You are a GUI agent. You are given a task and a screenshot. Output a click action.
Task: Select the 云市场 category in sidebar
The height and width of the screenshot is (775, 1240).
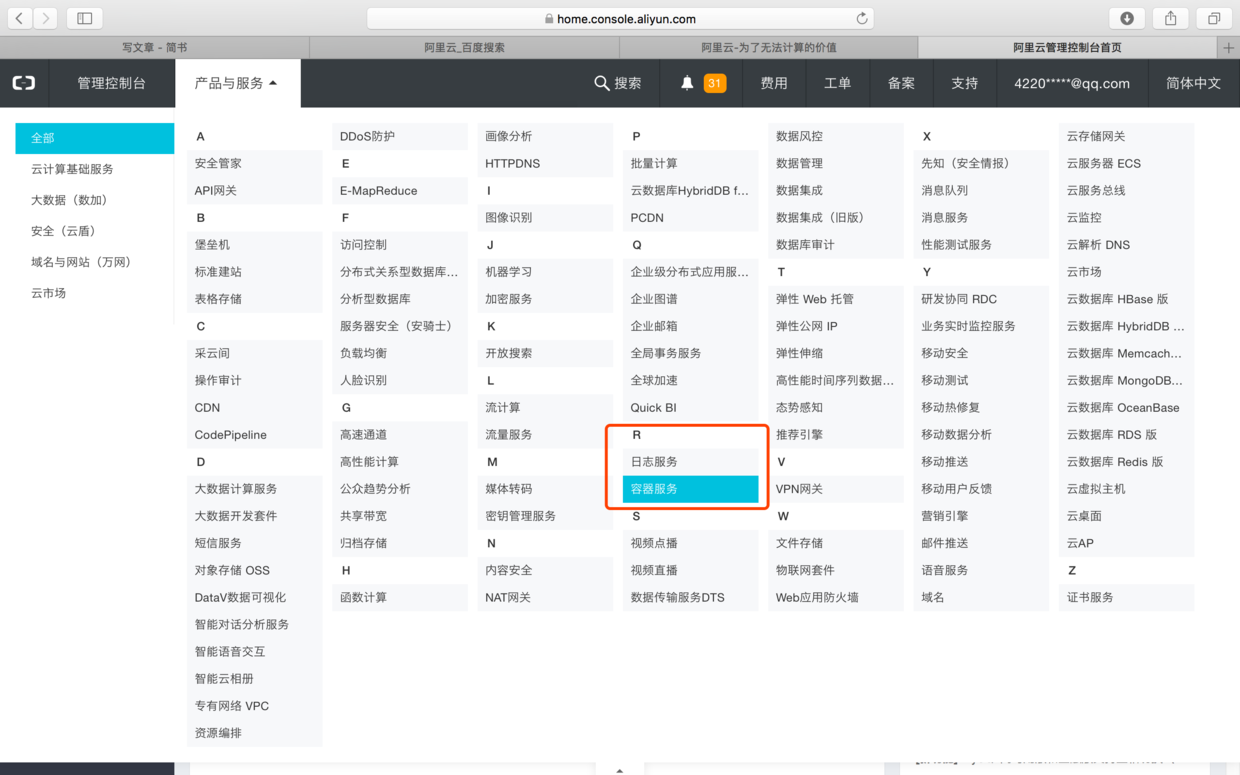[x=95, y=293]
